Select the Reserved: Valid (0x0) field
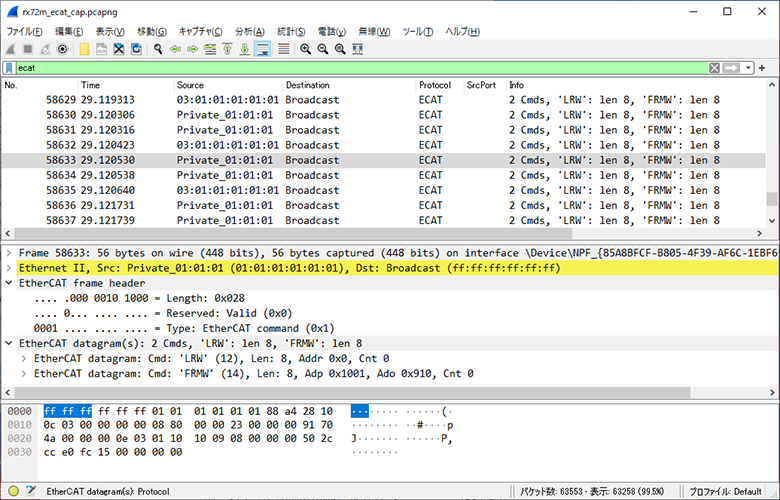Image resolution: width=780 pixels, height=500 pixels. pyautogui.click(x=163, y=313)
